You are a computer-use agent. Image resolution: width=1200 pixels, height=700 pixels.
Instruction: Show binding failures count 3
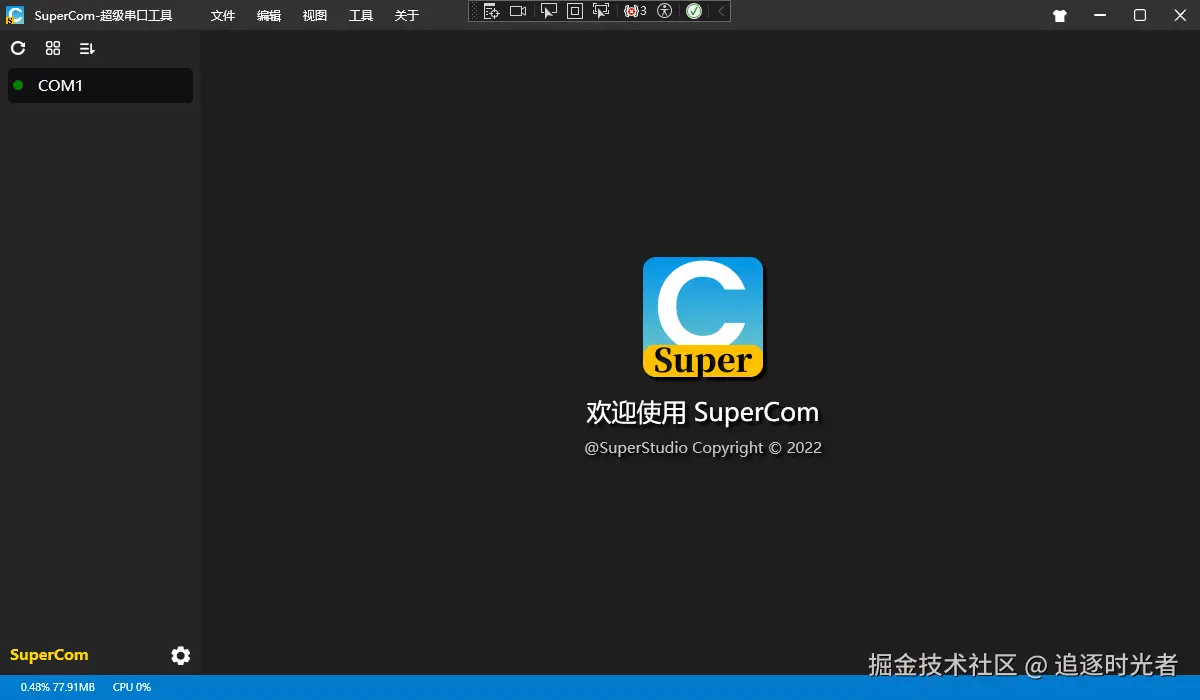[x=635, y=11]
